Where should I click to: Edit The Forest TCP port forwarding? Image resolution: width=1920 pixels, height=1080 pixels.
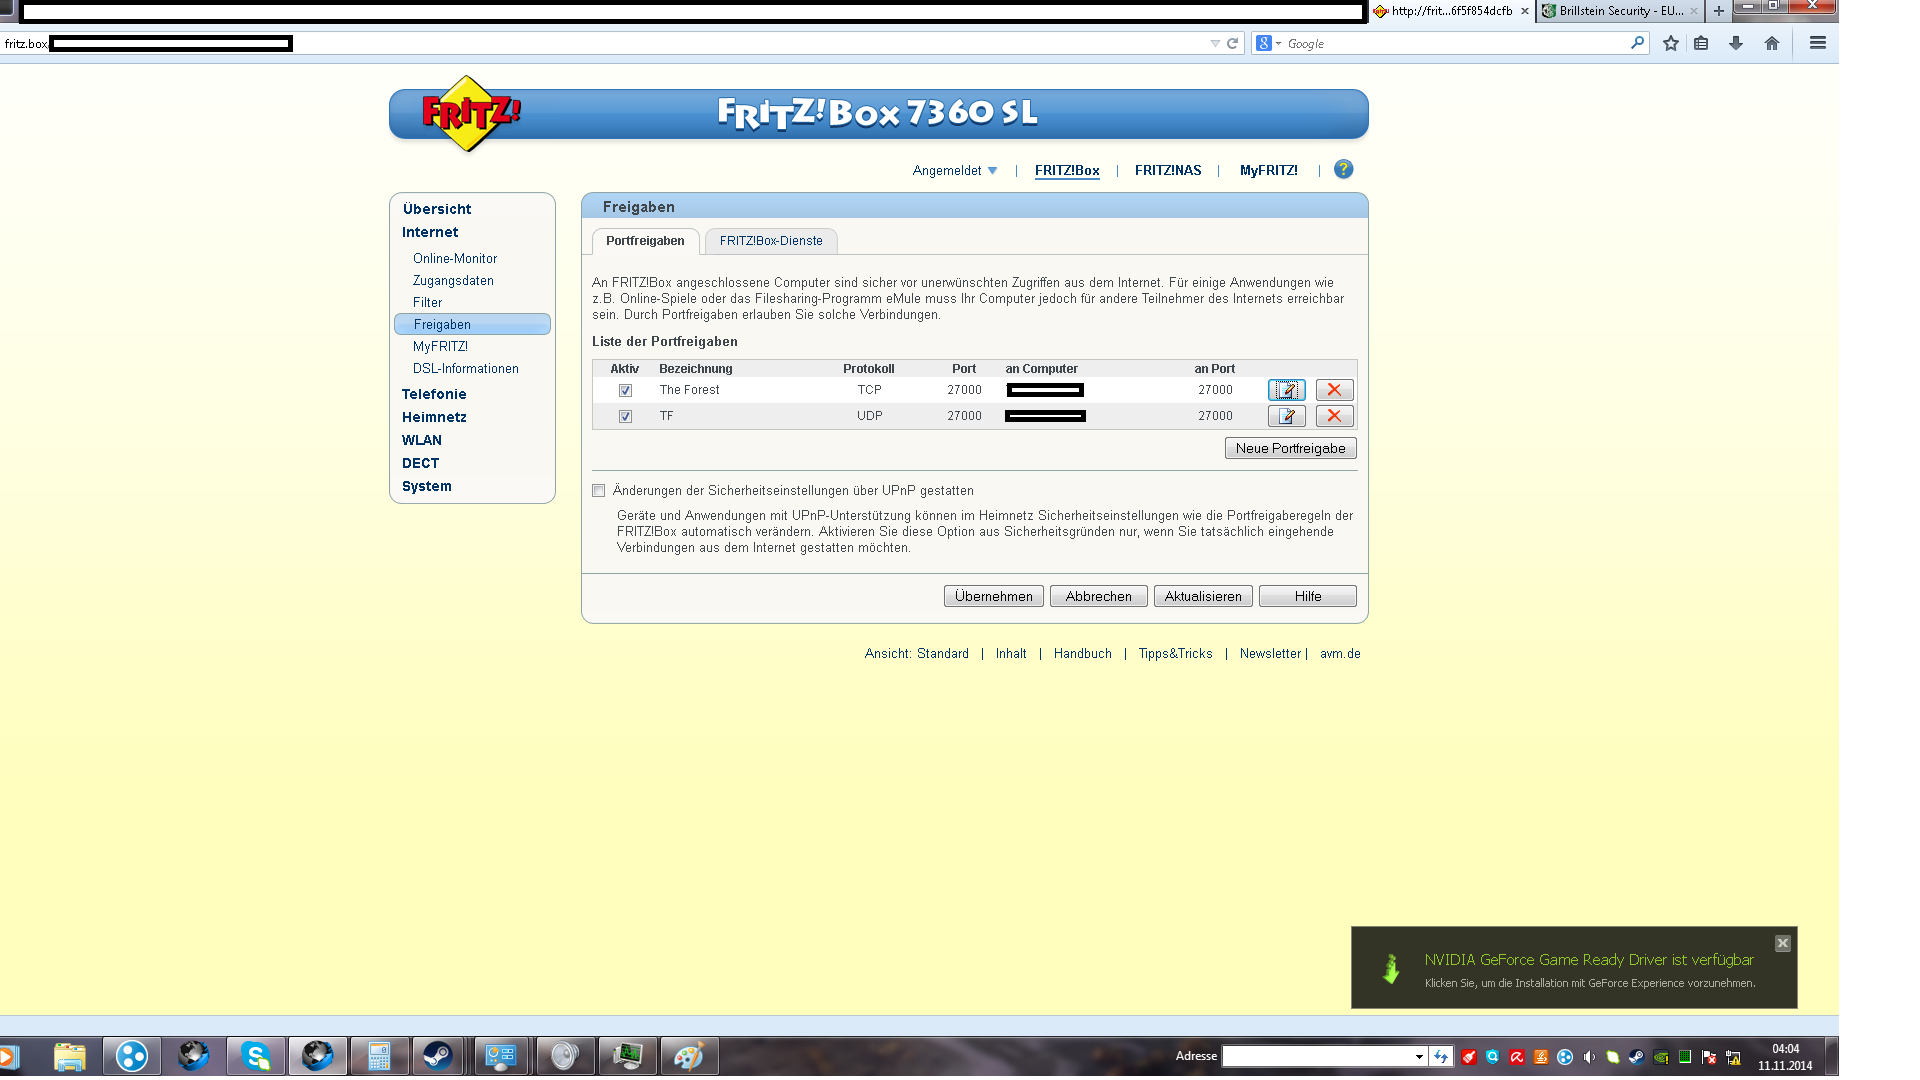click(1286, 390)
